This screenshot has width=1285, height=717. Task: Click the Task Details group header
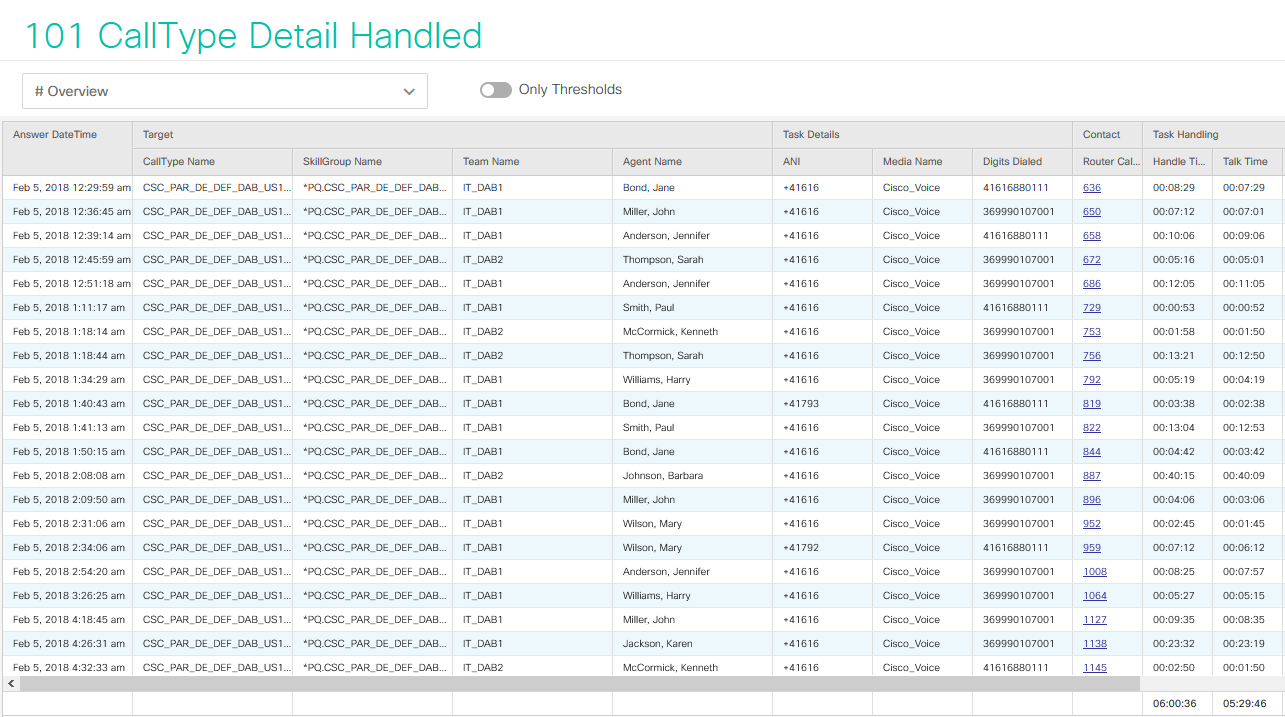922,135
